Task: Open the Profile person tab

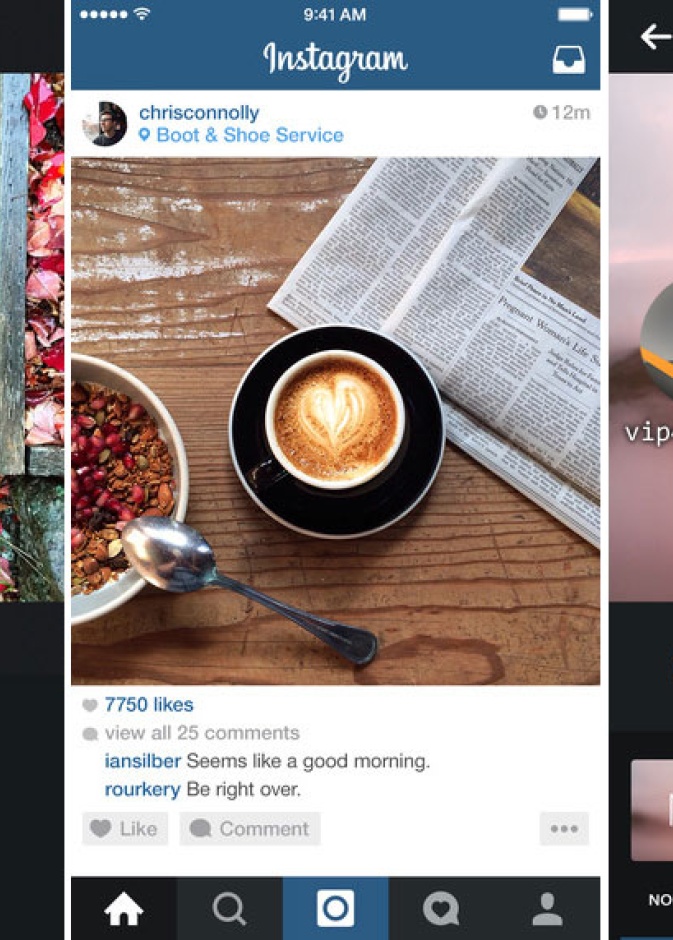Action: point(547,908)
